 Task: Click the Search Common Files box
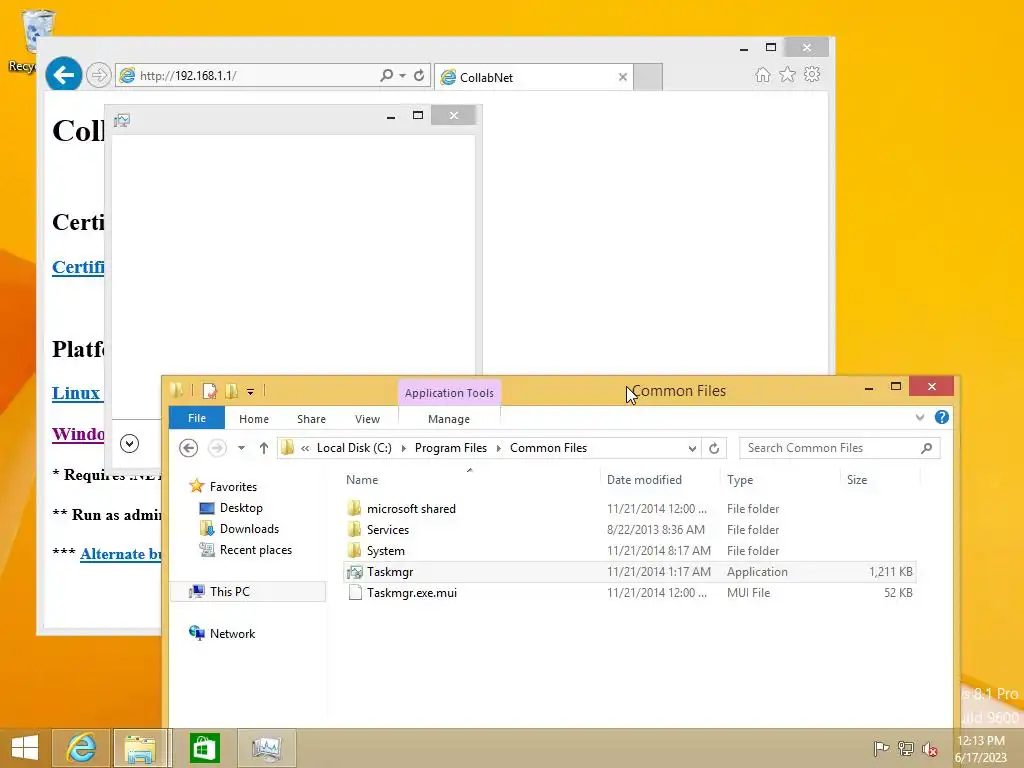pyautogui.click(x=839, y=448)
